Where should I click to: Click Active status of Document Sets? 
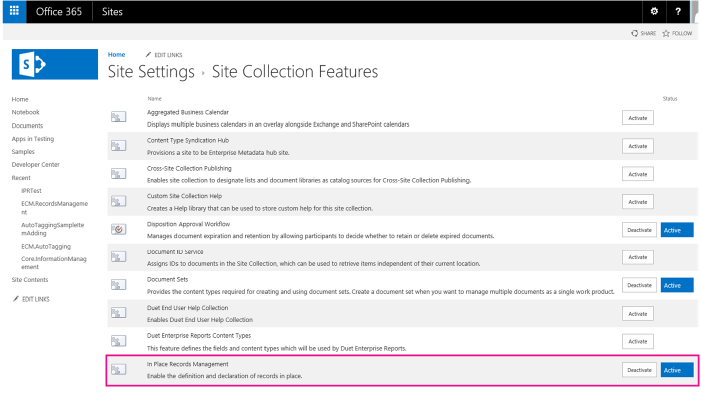tap(677, 285)
